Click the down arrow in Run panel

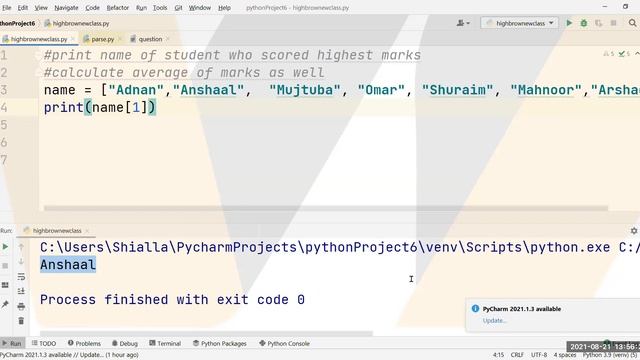coord(21,261)
